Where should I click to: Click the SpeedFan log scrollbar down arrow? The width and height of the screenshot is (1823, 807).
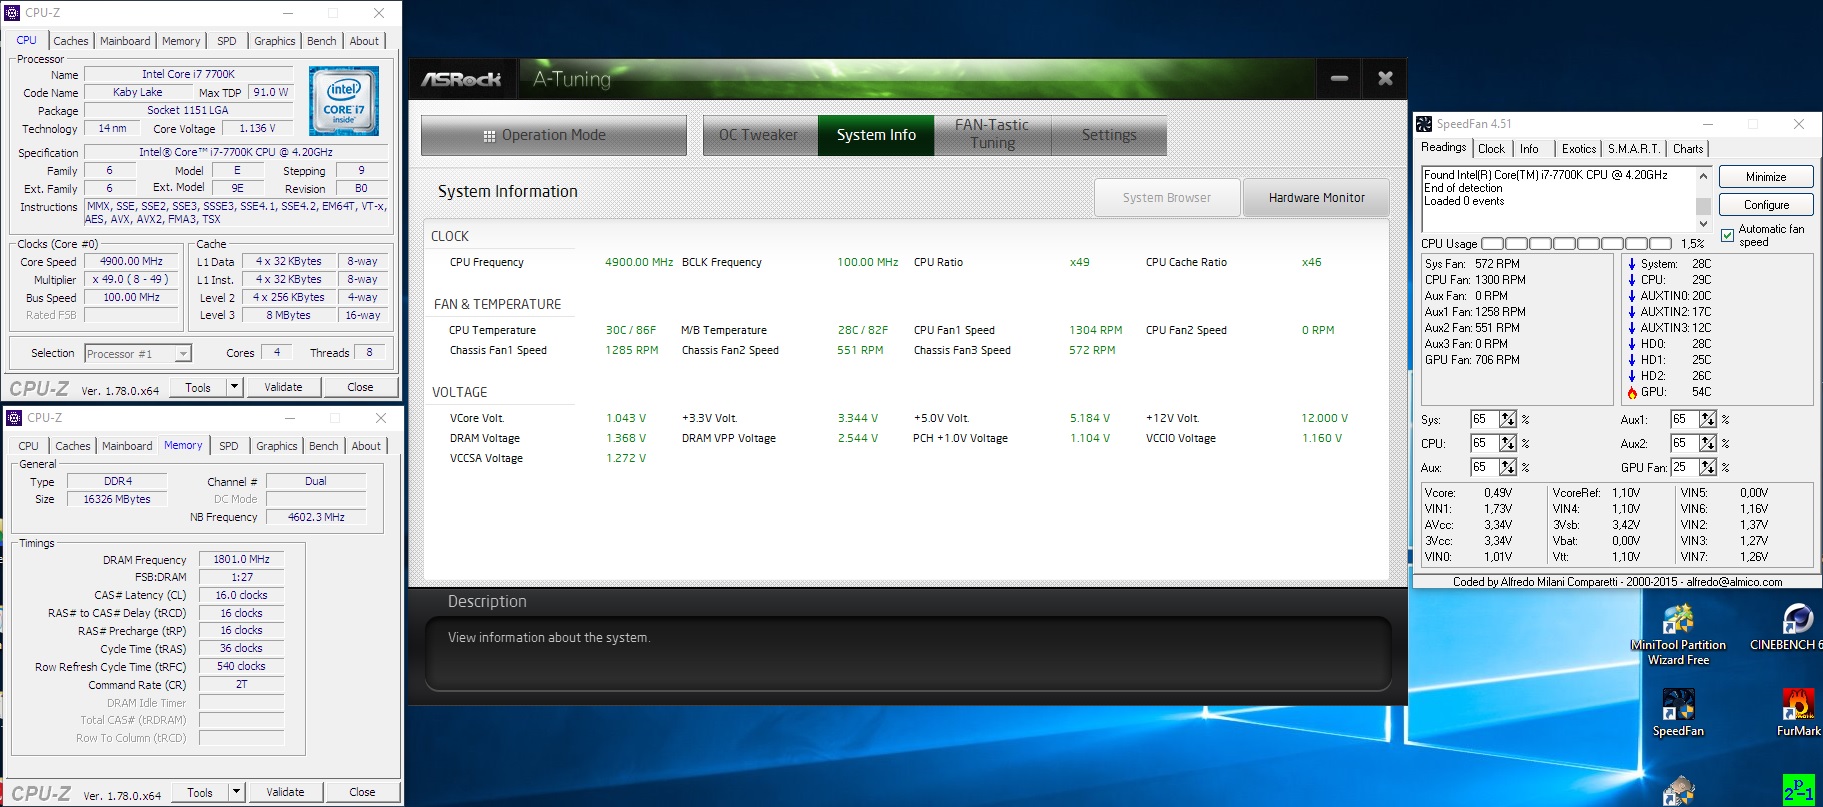click(1703, 224)
